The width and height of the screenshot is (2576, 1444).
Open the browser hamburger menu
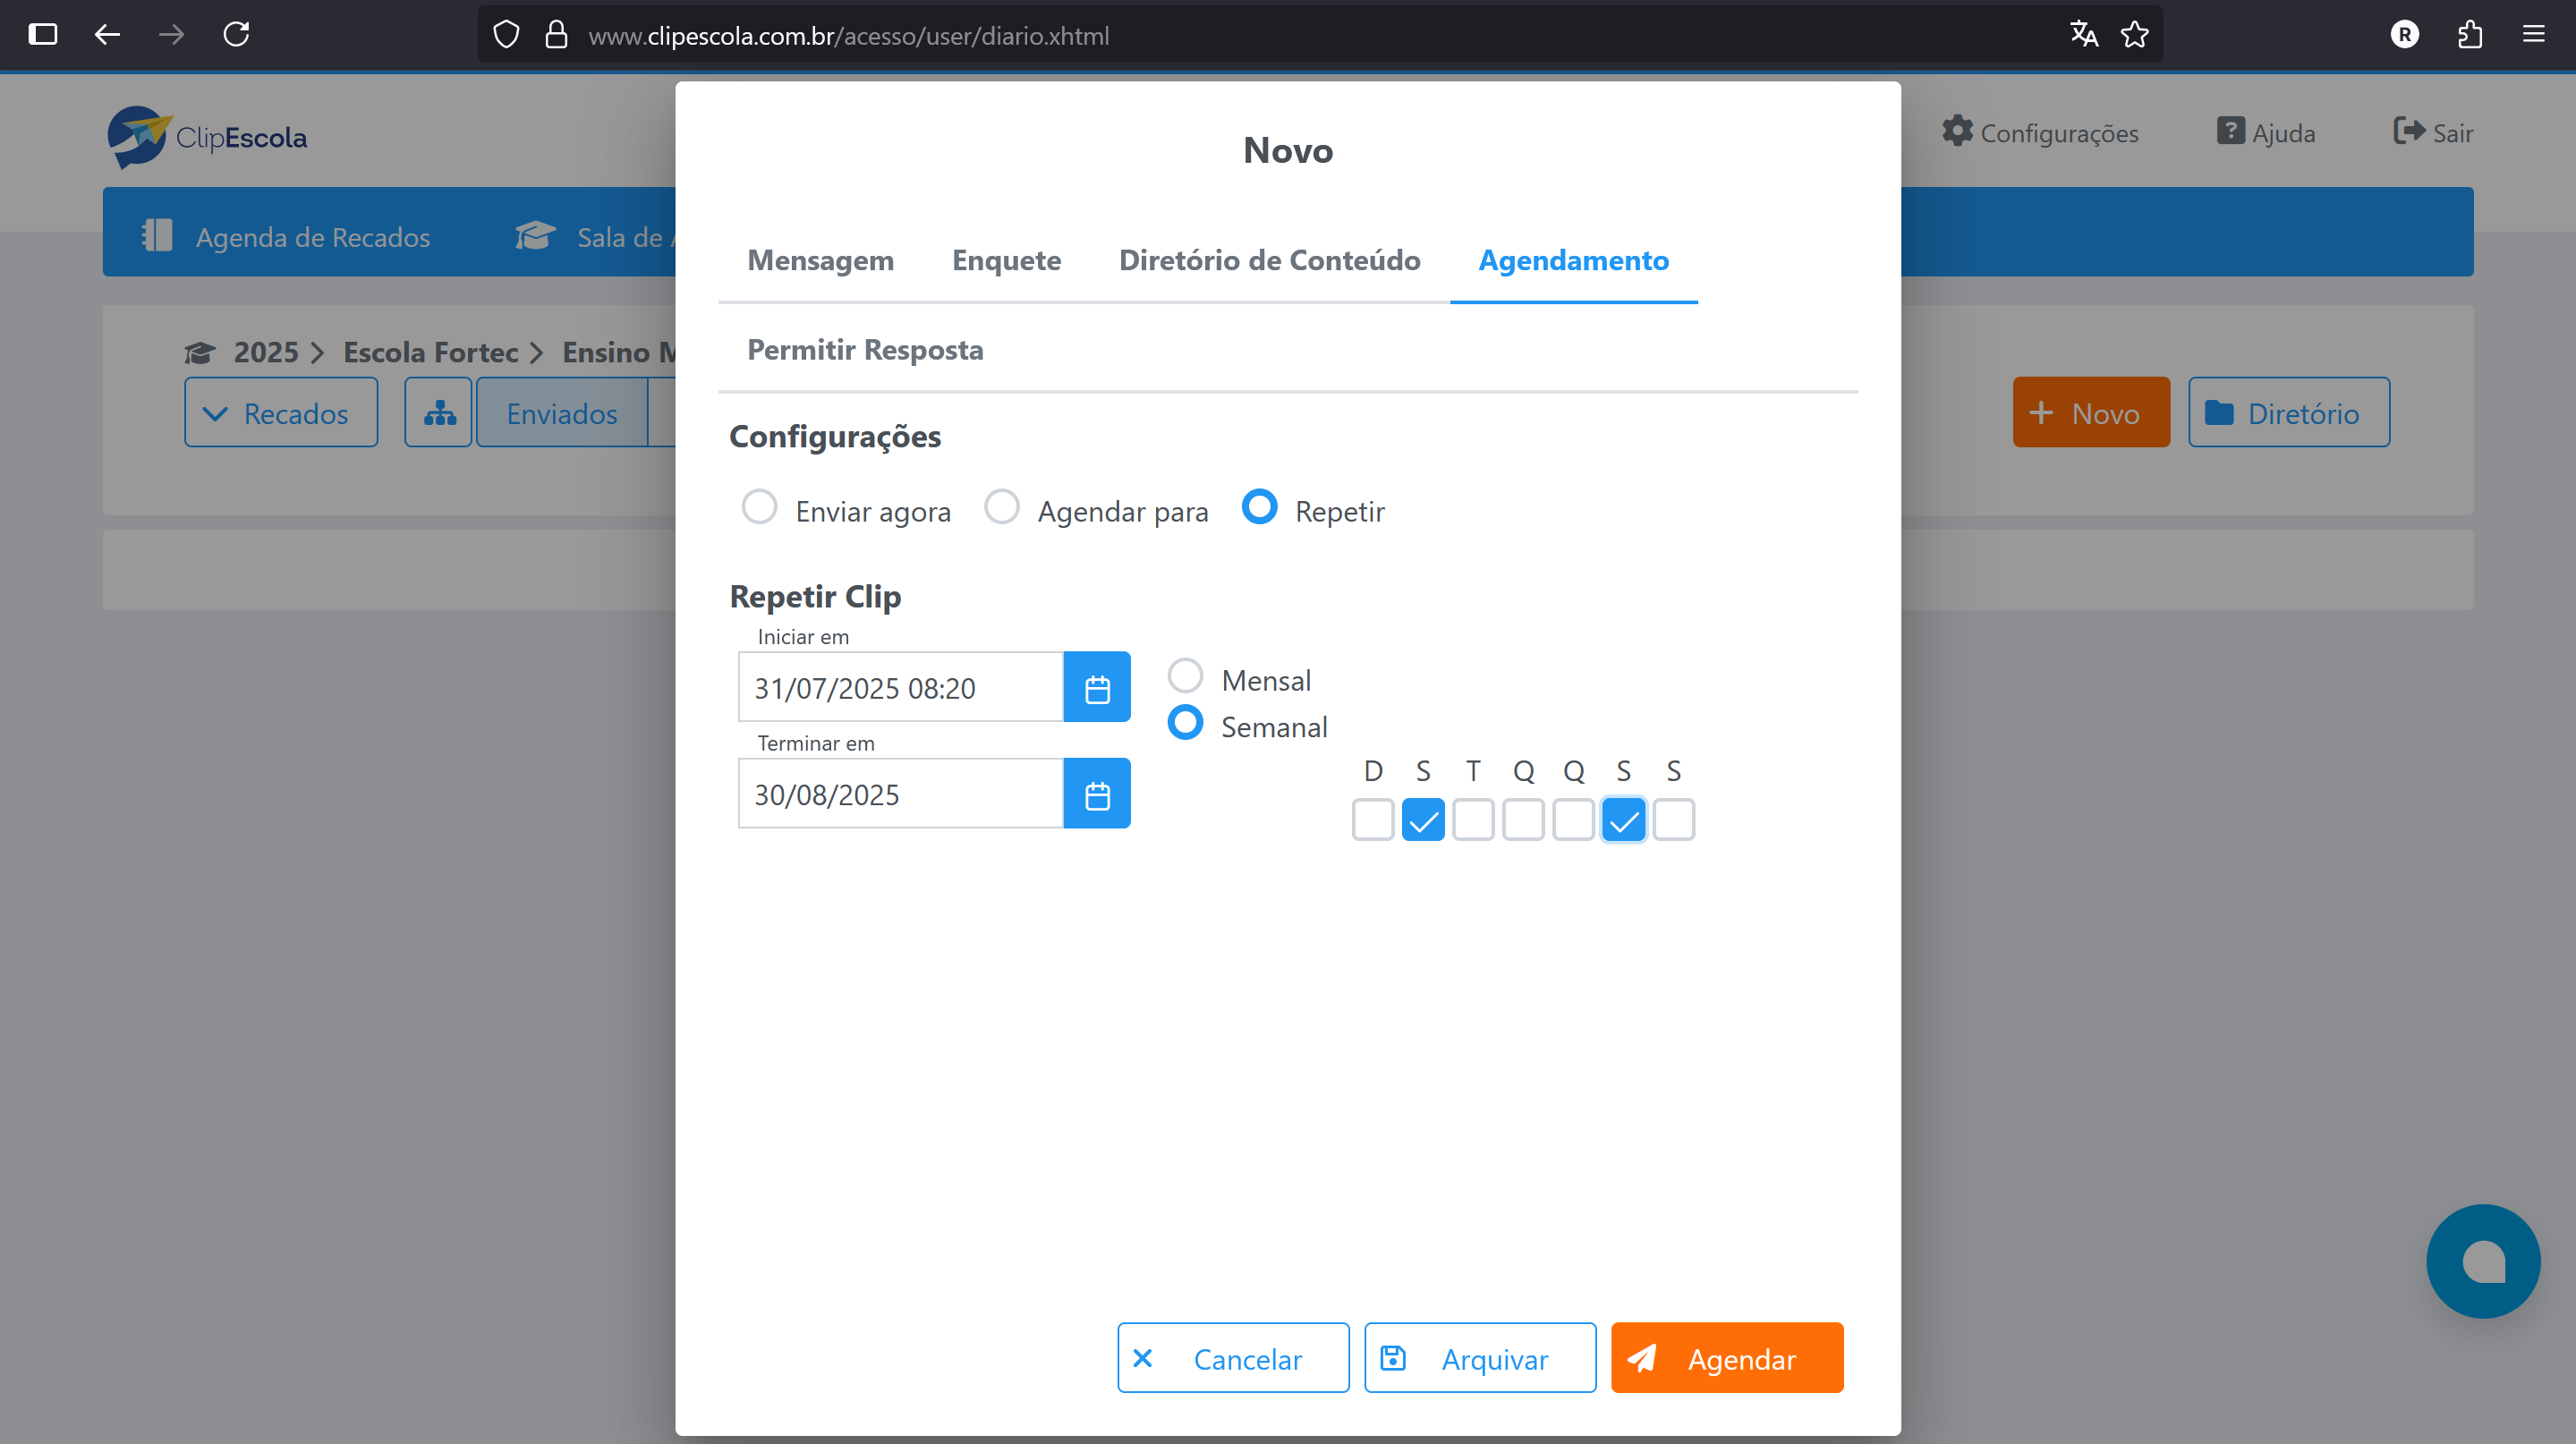(2535, 34)
